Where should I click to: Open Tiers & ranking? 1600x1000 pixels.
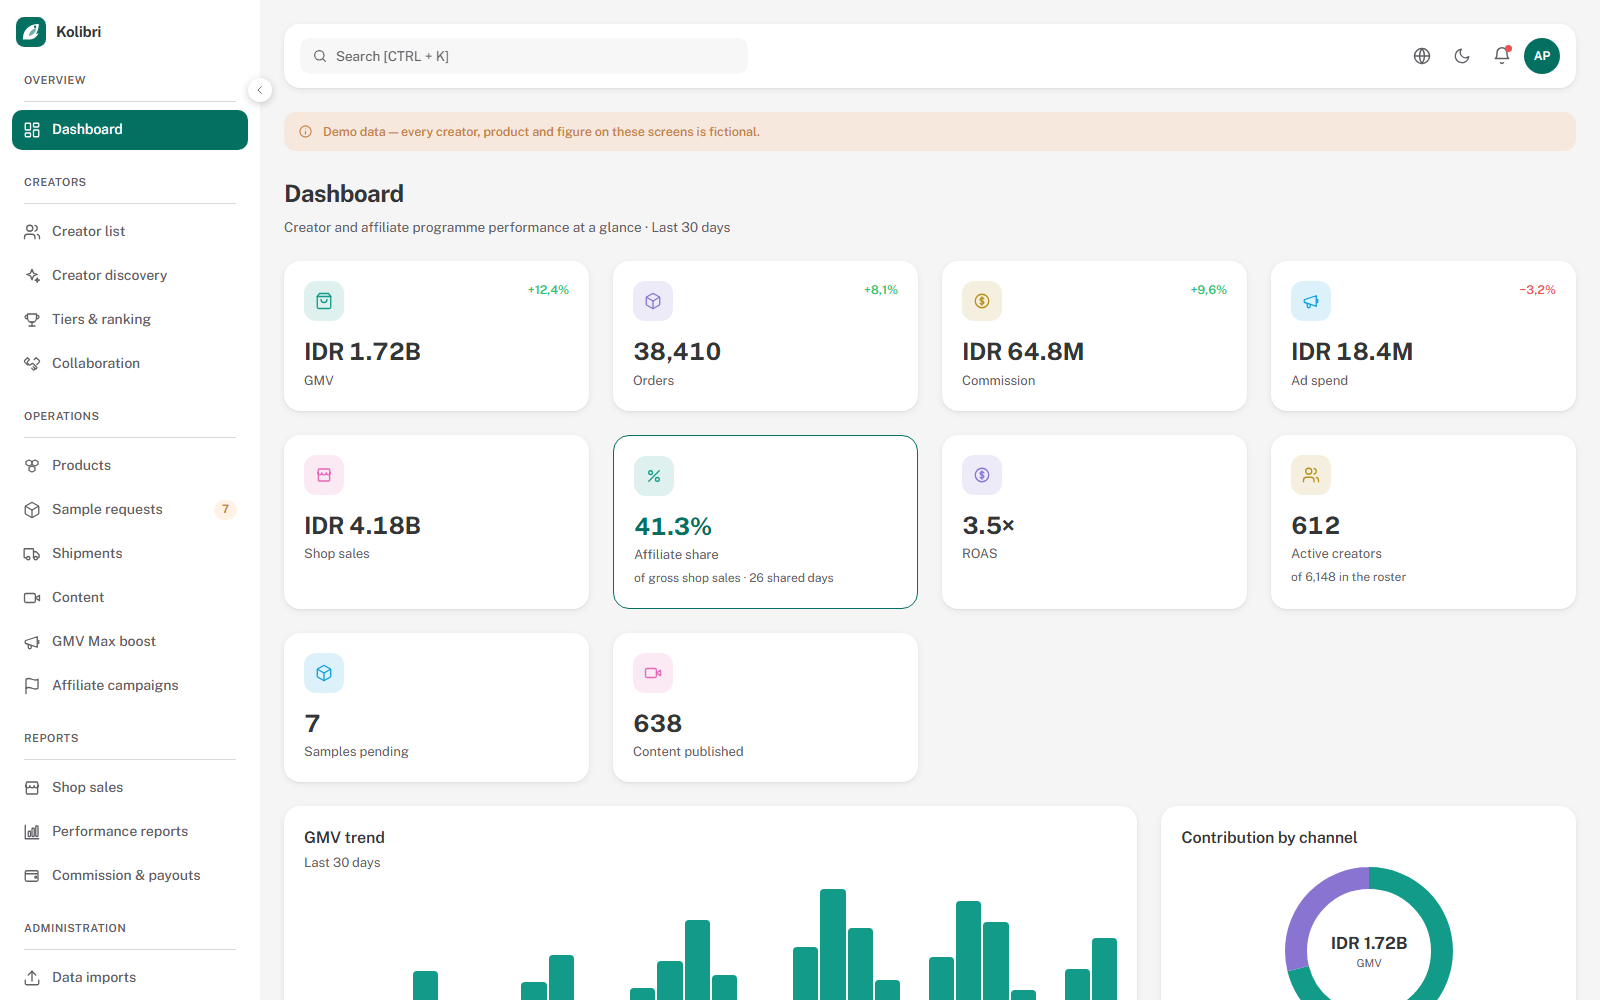click(x=130, y=320)
